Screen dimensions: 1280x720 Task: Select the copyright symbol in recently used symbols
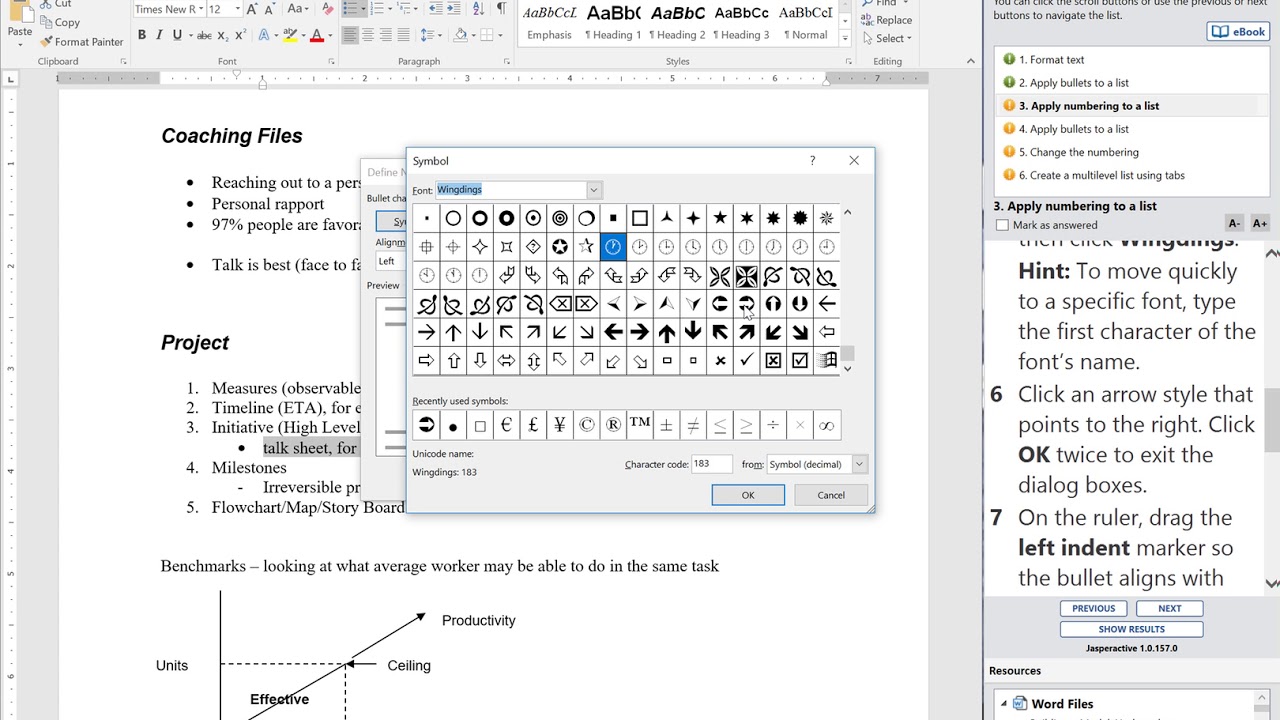click(586, 425)
